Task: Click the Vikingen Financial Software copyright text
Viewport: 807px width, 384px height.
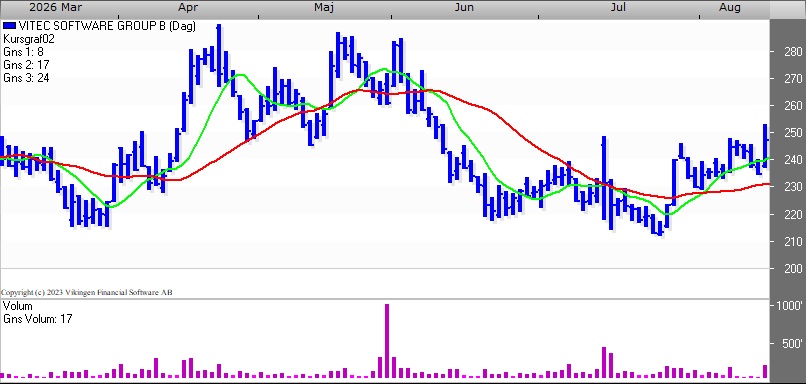Action: coord(86,292)
